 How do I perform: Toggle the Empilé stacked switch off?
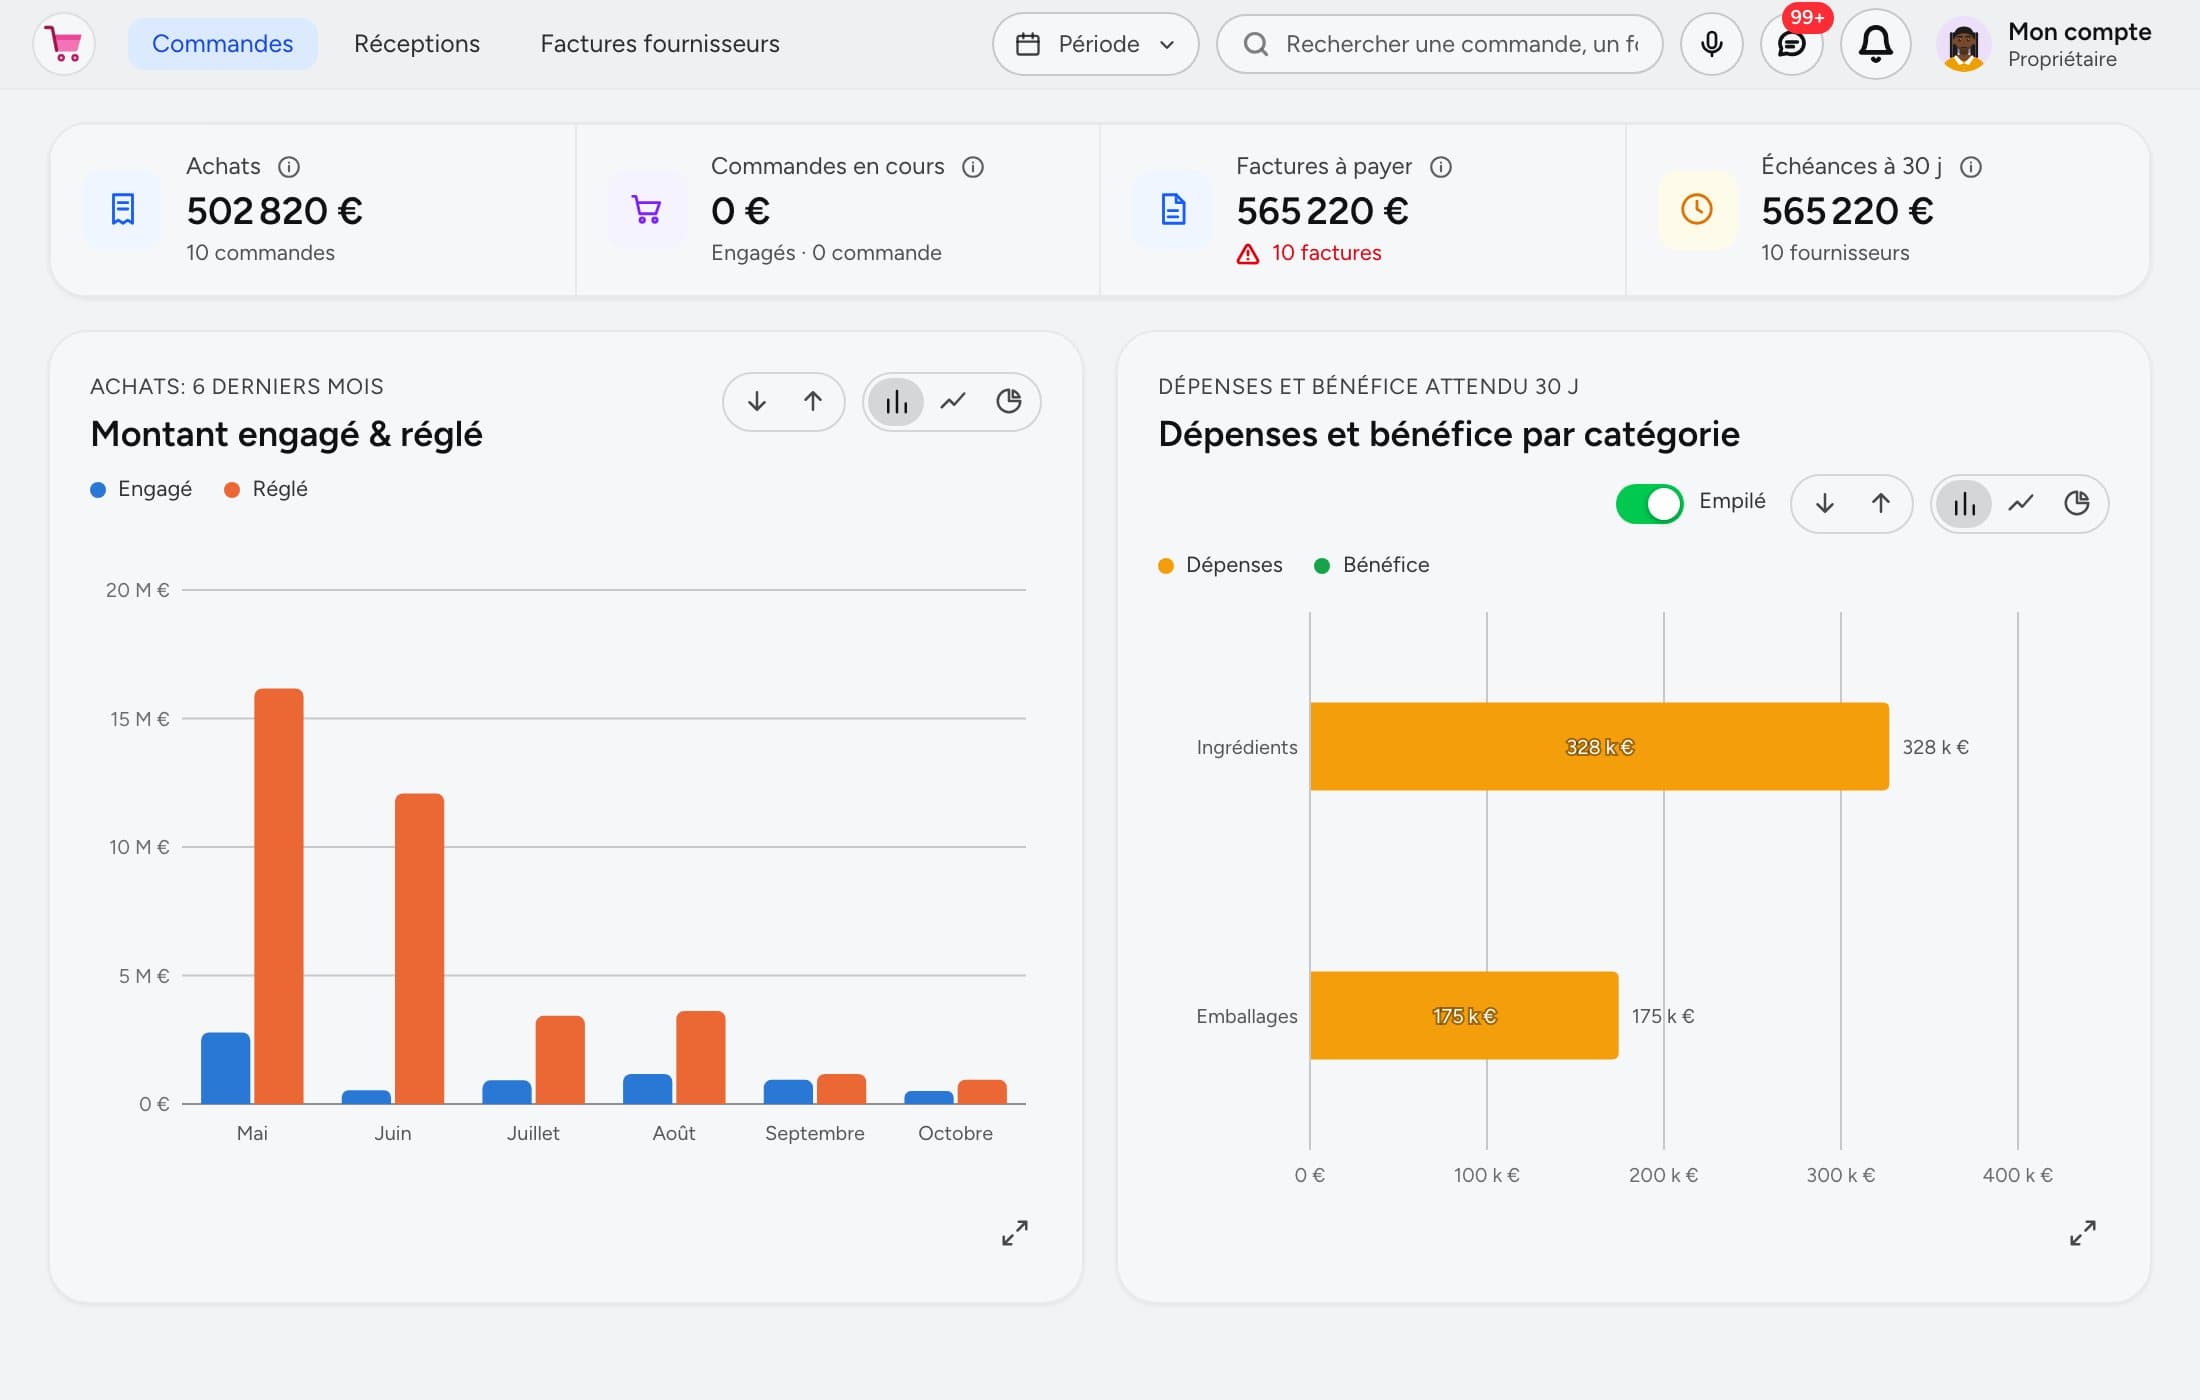(x=1649, y=503)
